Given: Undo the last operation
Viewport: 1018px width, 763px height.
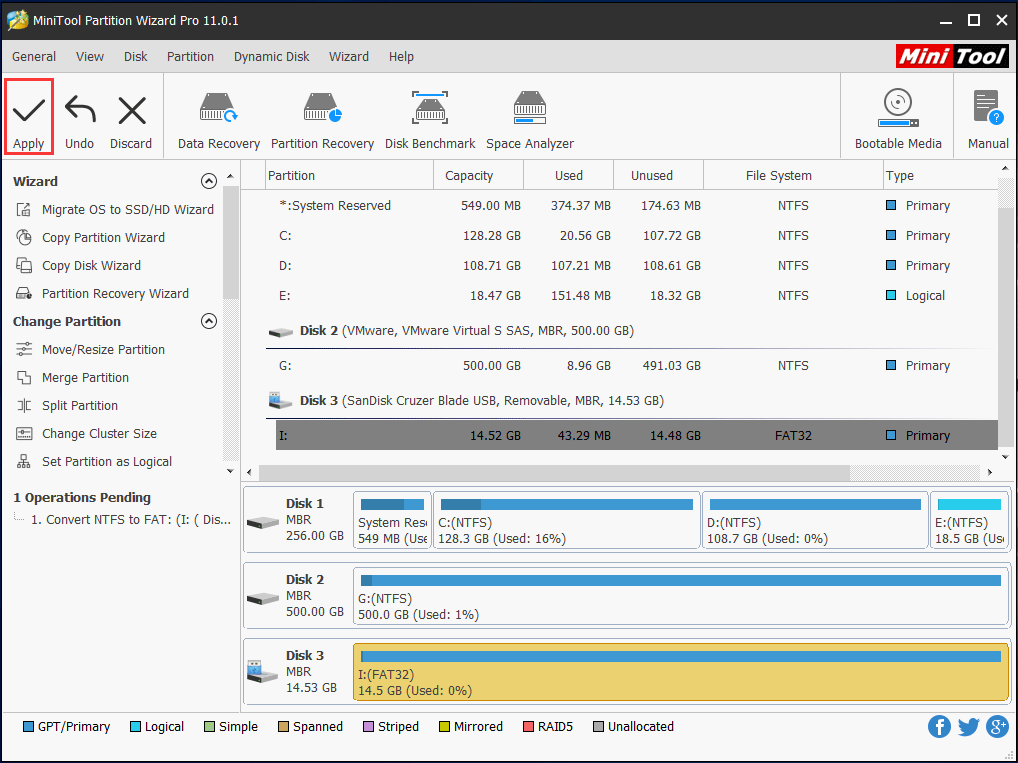Looking at the screenshot, I should point(80,121).
